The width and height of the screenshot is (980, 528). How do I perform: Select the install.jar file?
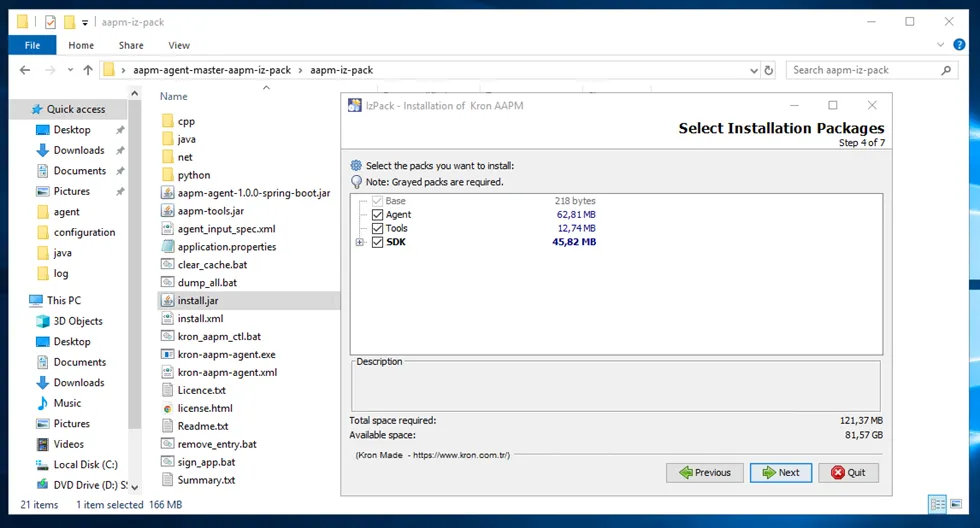pyautogui.click(x=198, y=301)
